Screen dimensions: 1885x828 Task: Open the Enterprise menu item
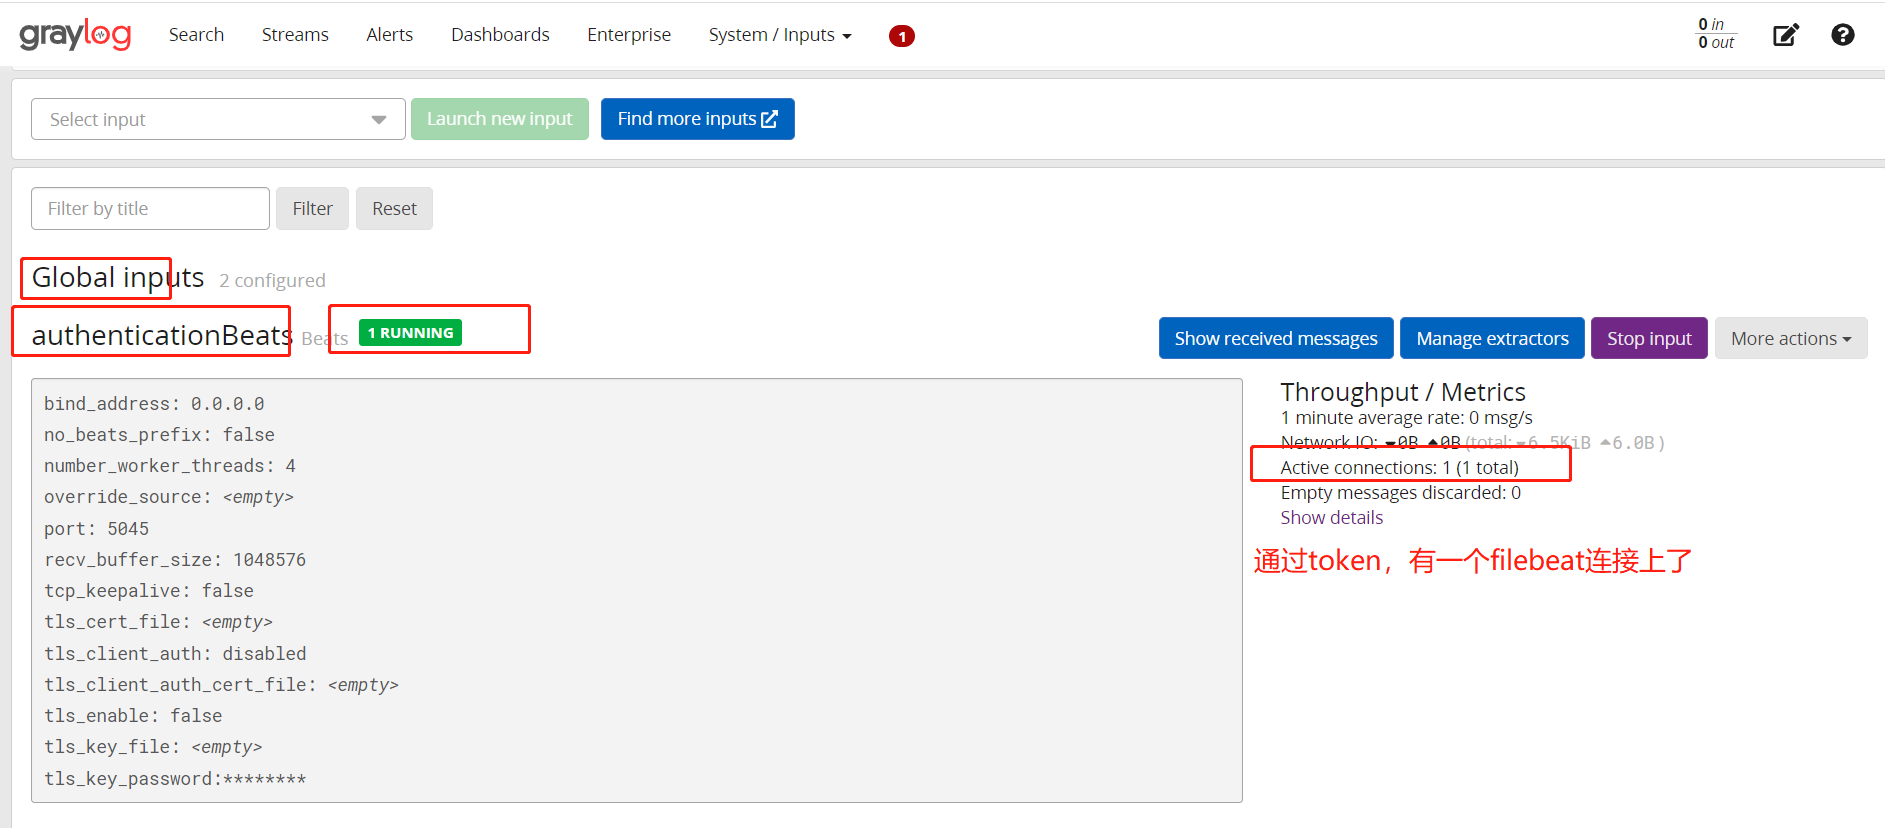pyautogui.click(x=629, y=35)
